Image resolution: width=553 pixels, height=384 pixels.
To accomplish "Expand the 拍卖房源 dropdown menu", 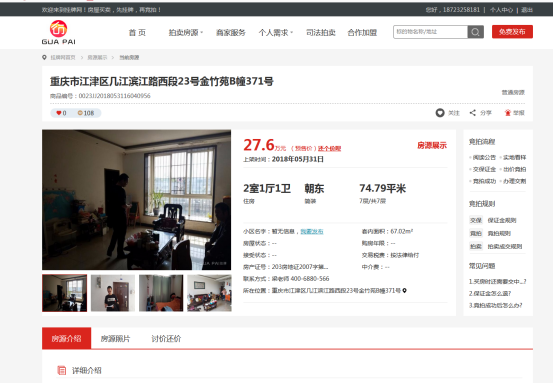I will point(186,33).
